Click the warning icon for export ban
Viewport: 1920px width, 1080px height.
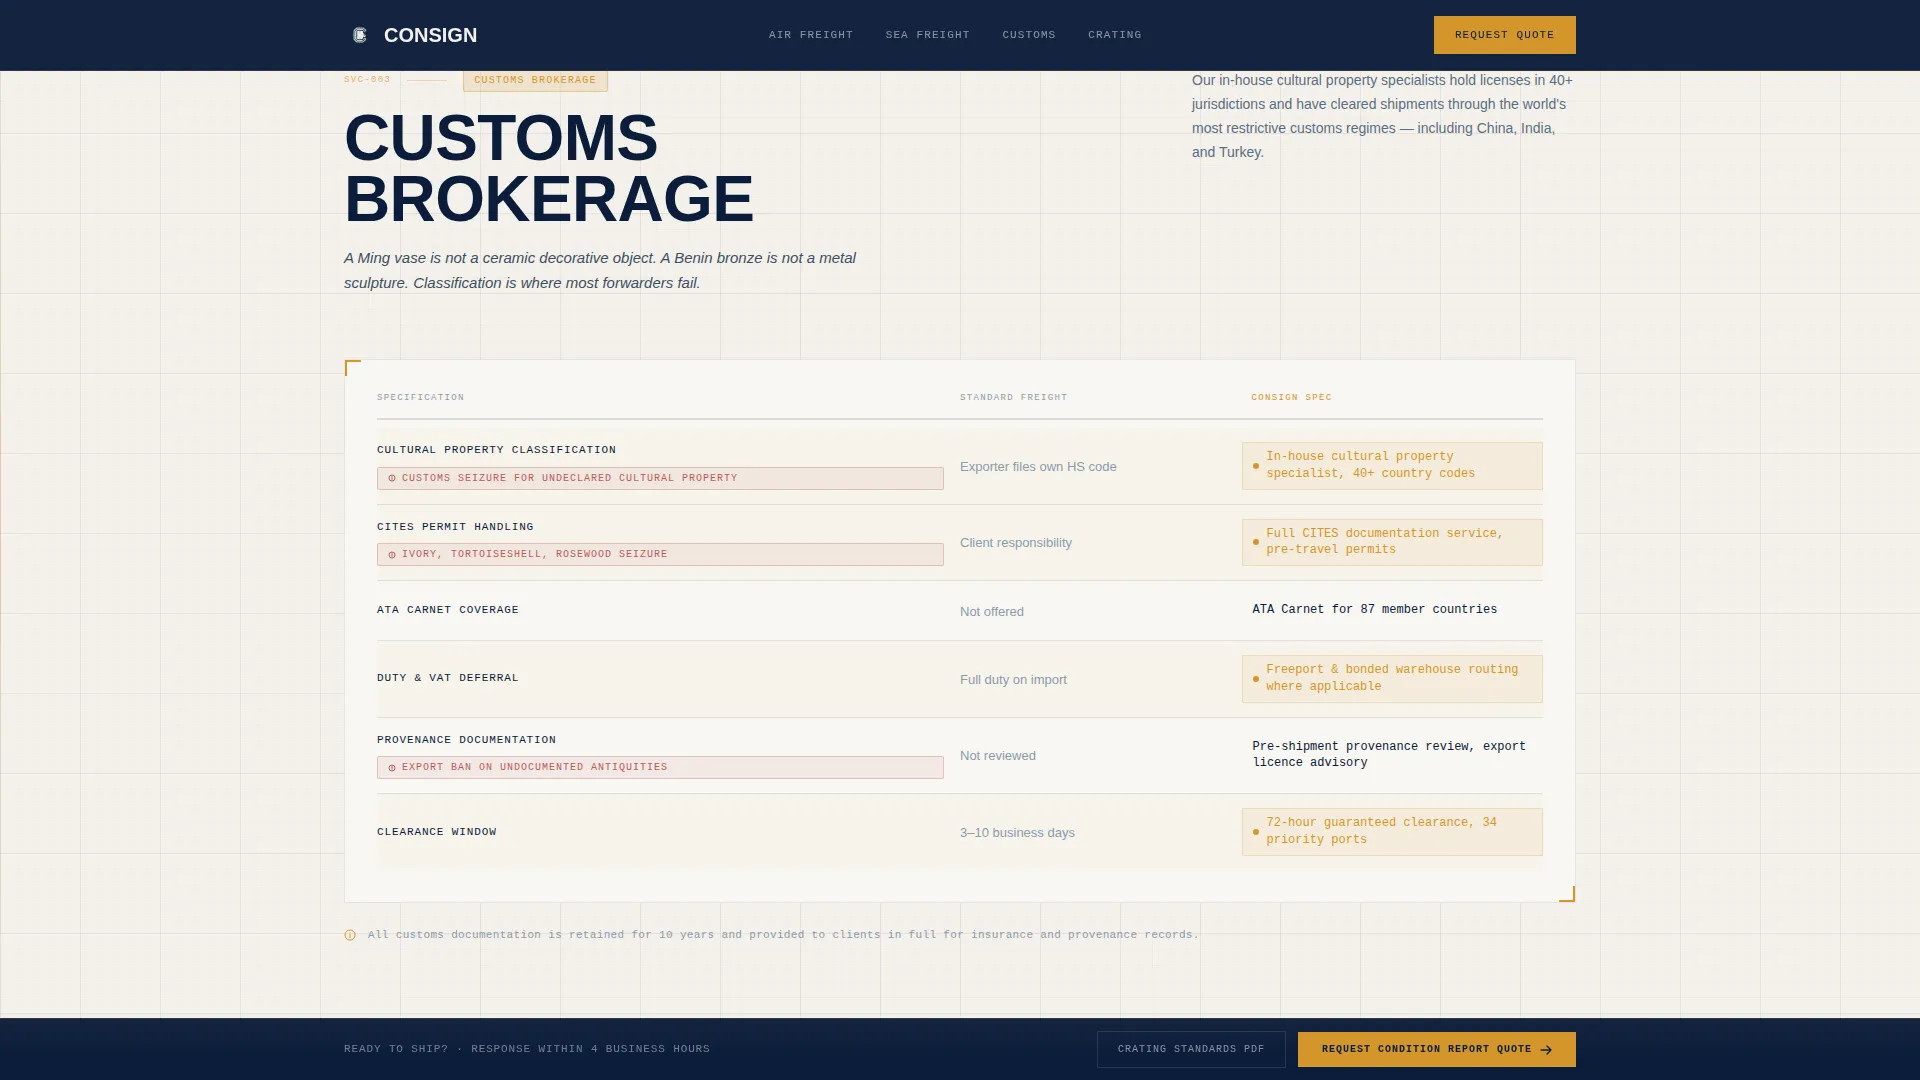392,768
